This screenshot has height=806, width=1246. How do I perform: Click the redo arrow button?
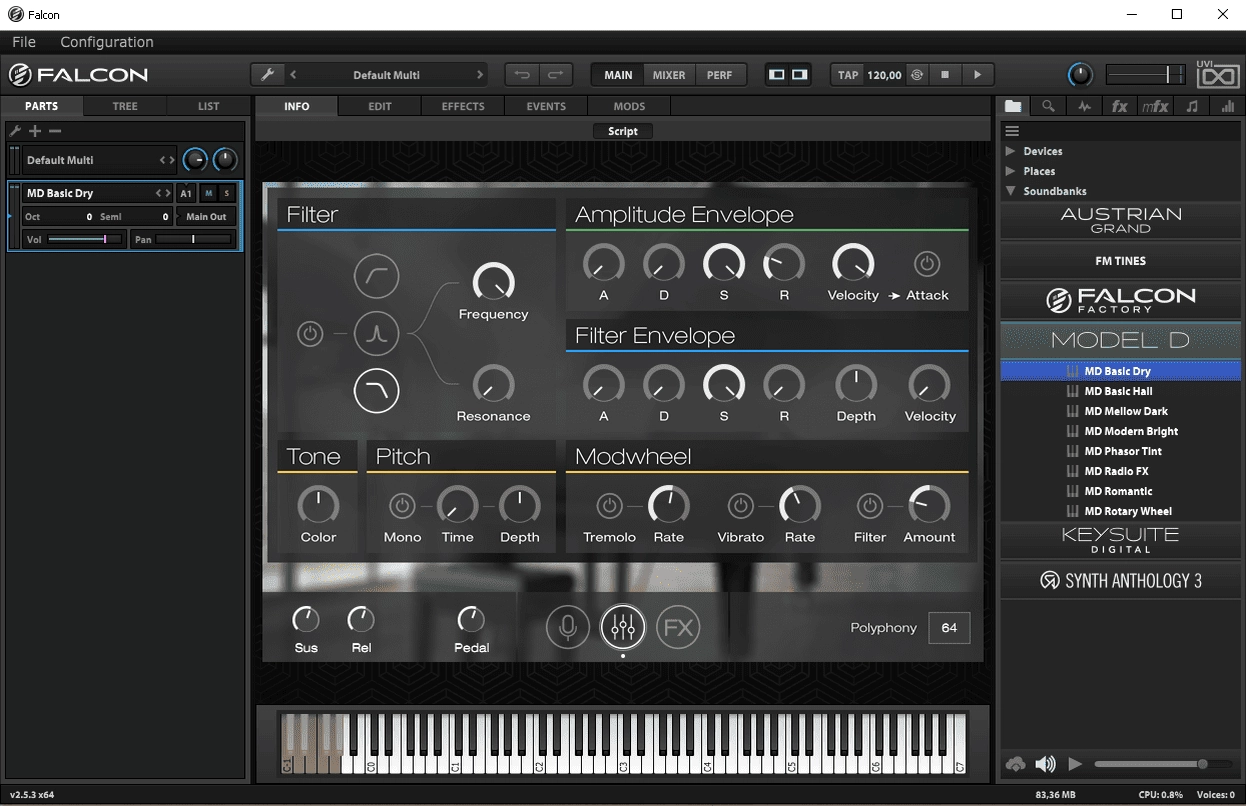(556, 75)
